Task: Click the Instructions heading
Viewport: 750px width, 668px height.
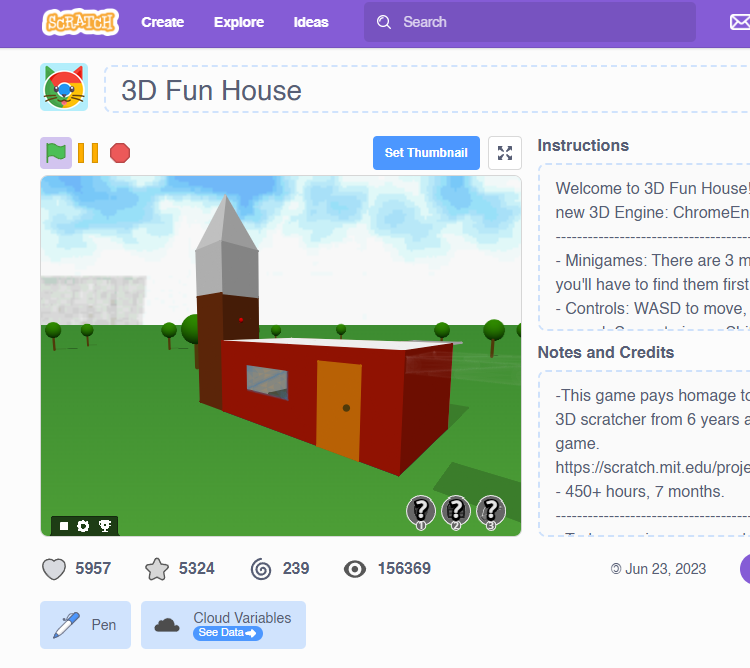Action: coord(583,145)
